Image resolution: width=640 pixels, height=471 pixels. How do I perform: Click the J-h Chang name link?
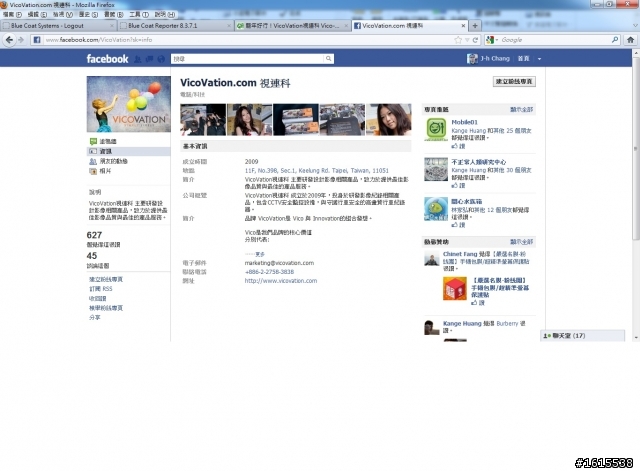(x=495, y=59)
